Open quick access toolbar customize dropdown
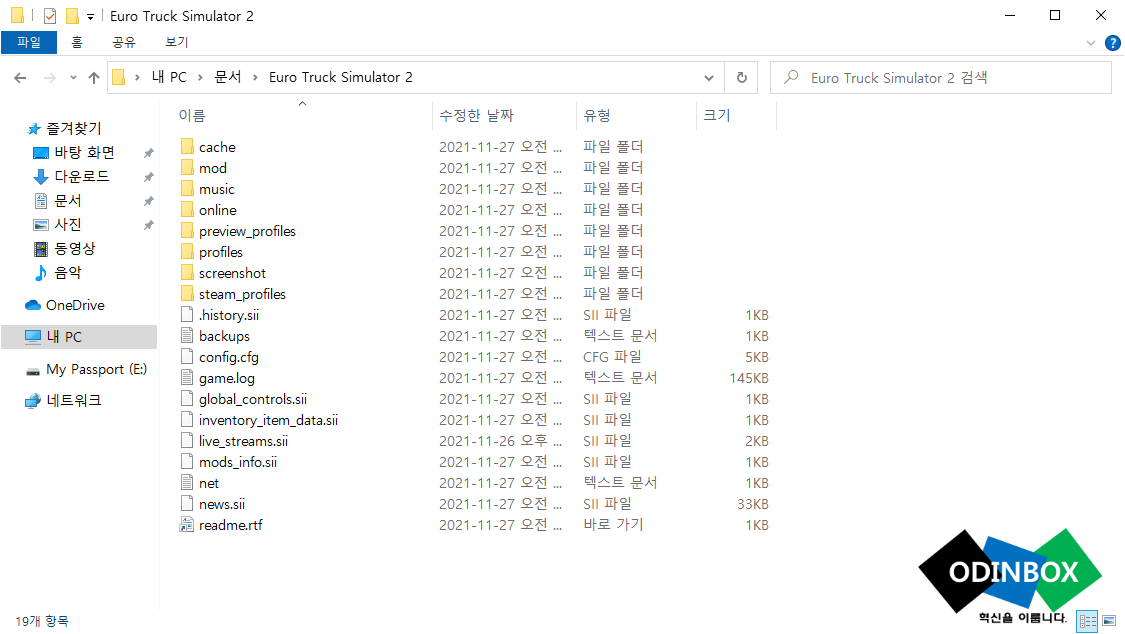This screenshot has height=634, width=1125. [90, 16]
